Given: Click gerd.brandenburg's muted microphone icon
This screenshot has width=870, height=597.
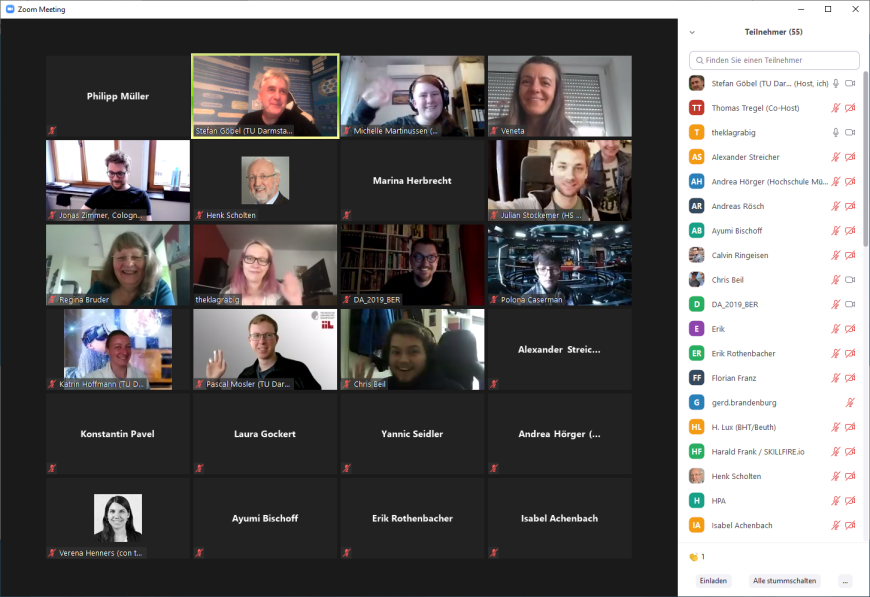Looking at the screenshot, I should [850, 403].
